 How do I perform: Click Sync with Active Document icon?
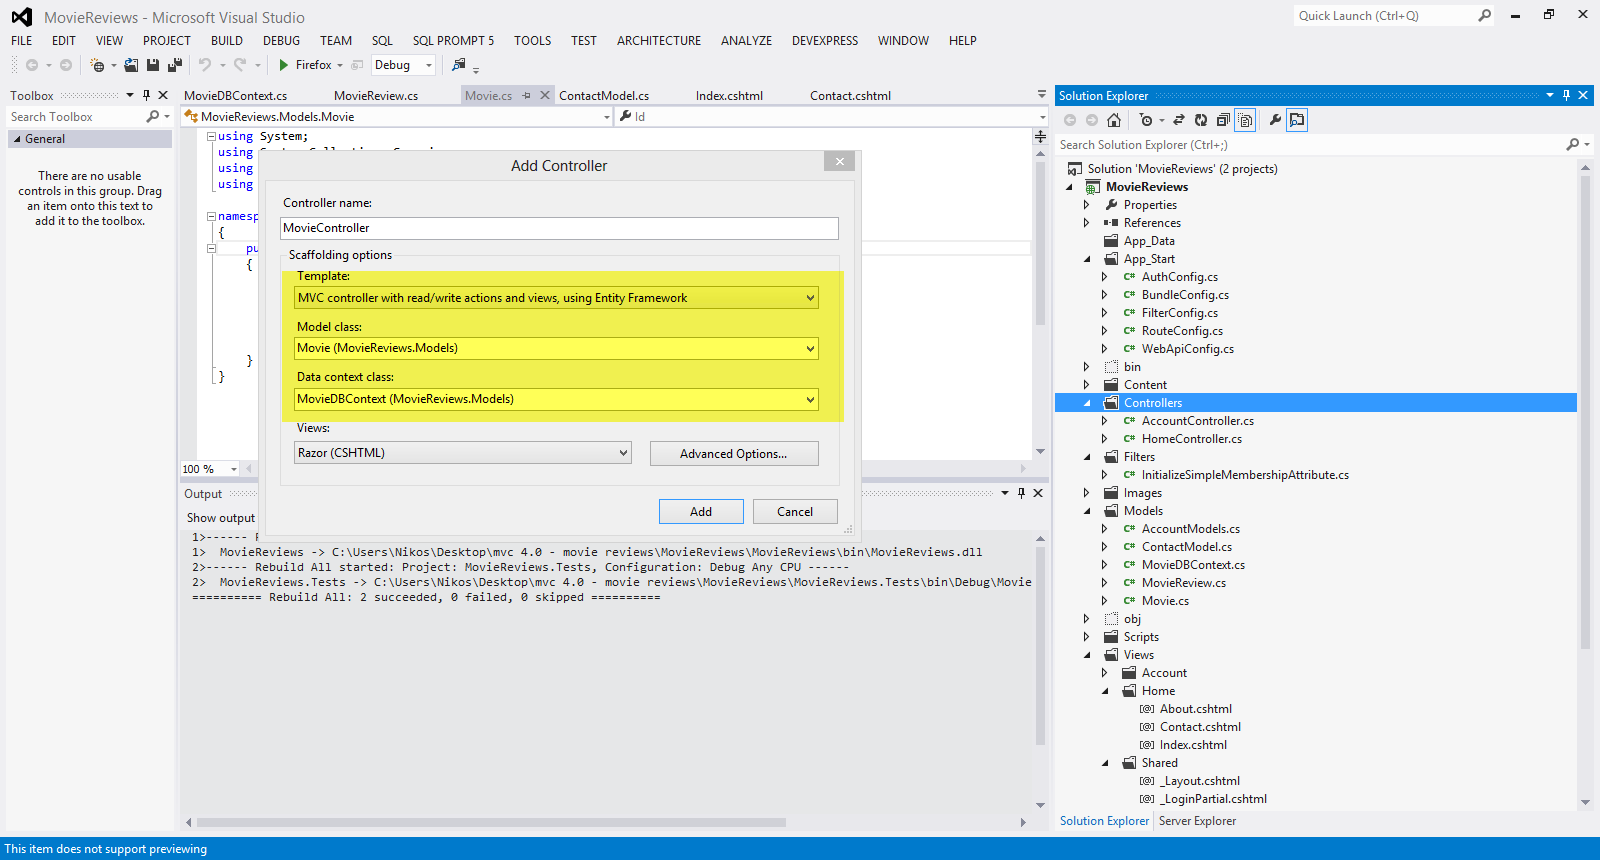pos(1179,120)
